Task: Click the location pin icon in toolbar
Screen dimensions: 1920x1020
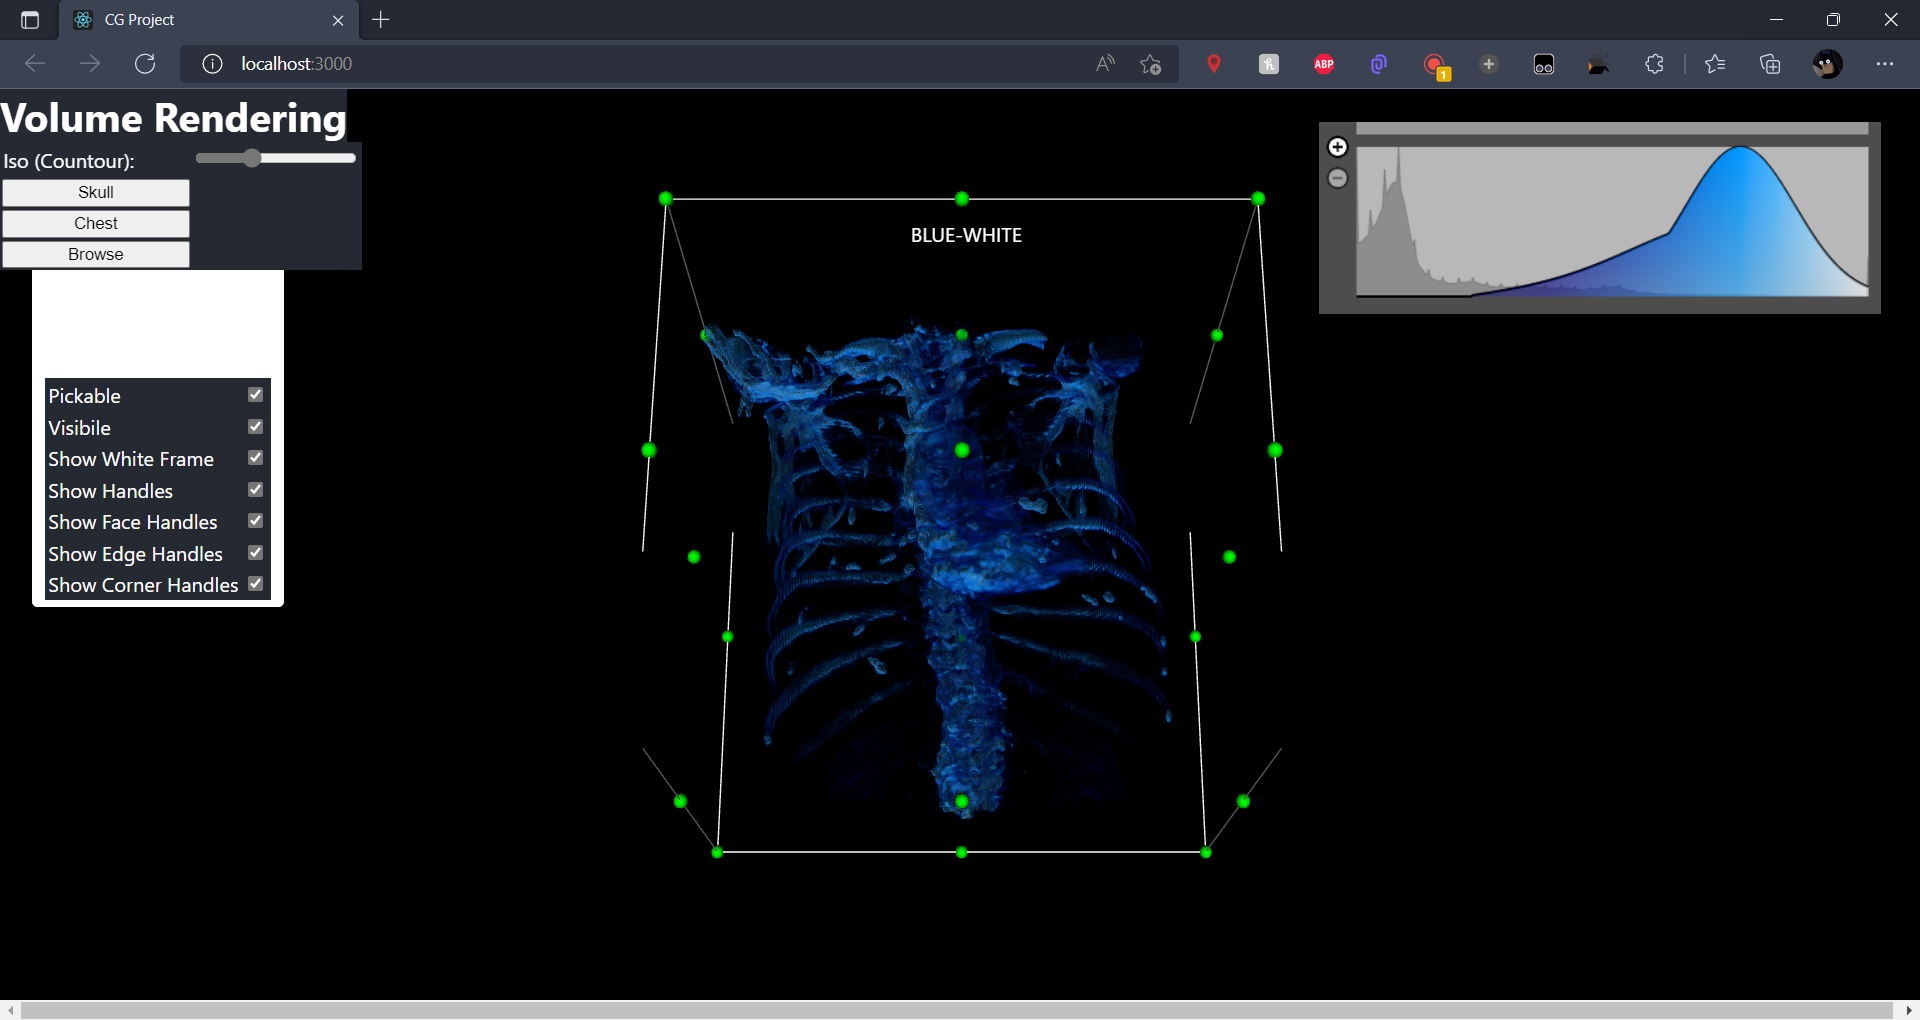Action: [x=1215, y=64]
